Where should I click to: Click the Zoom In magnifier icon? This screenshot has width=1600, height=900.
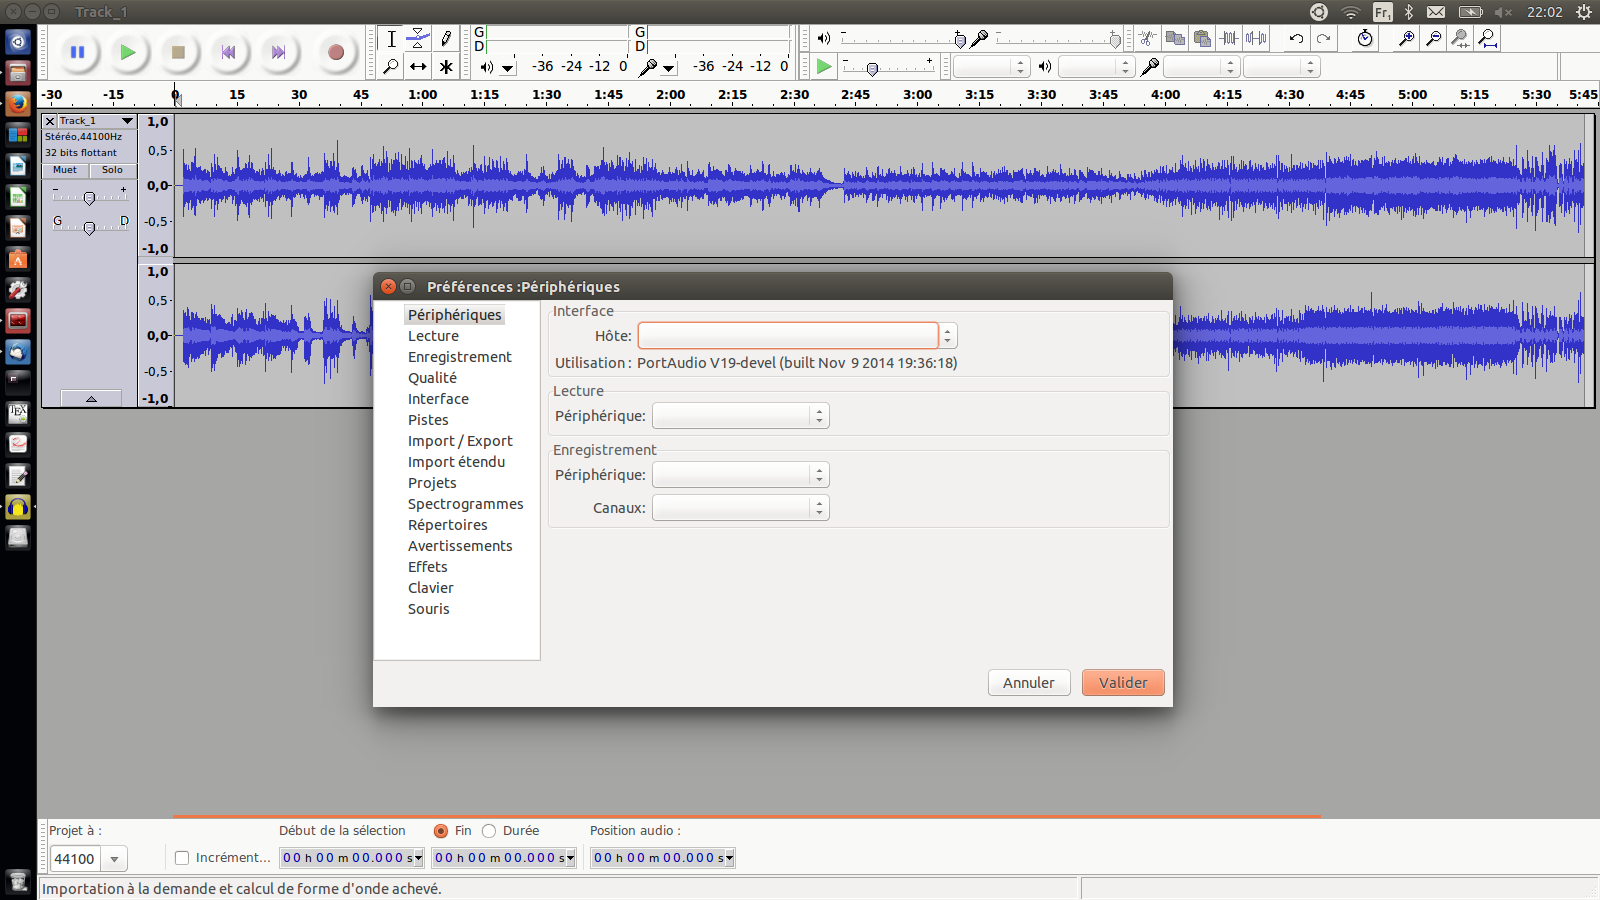(1406, 39)
